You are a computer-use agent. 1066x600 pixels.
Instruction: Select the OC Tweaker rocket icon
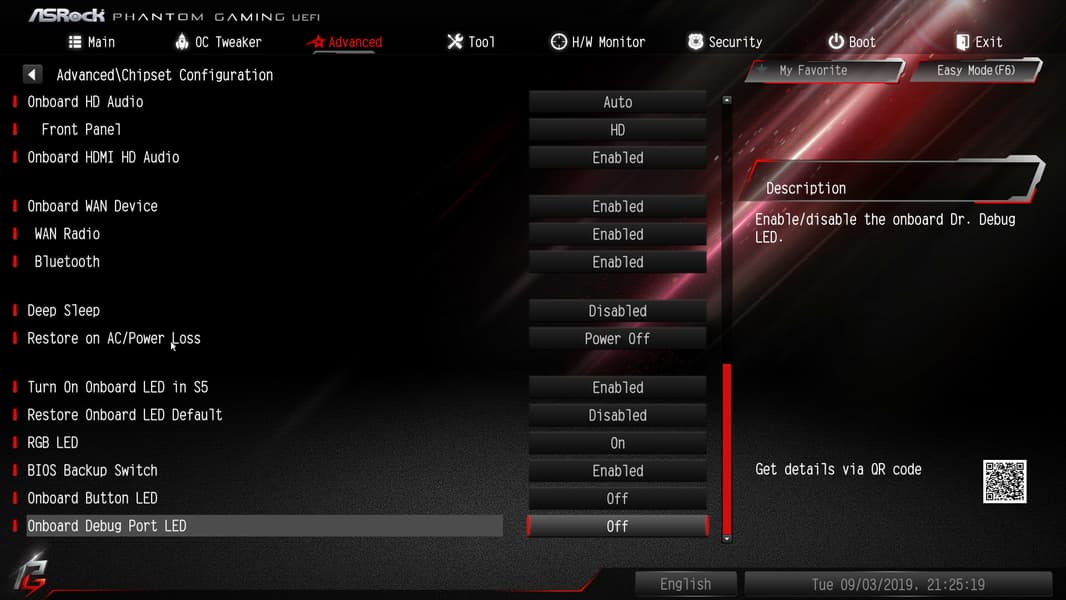pos(182,41)
